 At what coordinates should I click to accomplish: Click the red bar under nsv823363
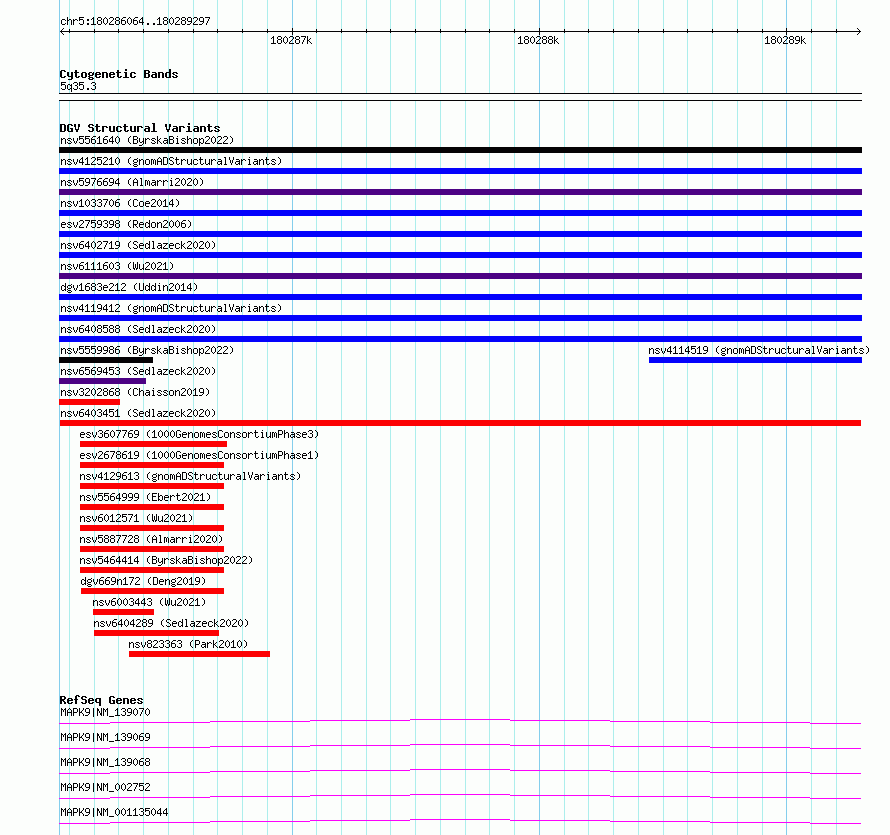[x=199, y=654]
